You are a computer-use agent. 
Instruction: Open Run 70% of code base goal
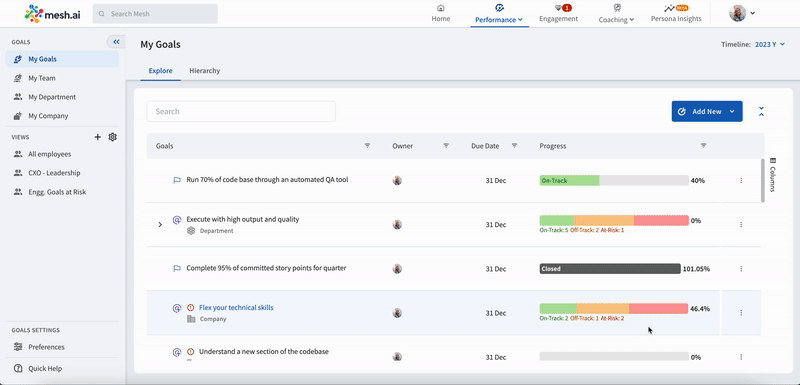pos(267,179)
